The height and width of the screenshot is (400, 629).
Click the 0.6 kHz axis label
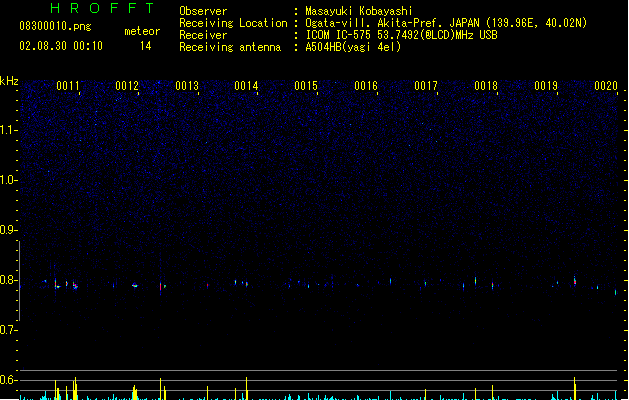pyautogui.click(x=8, y=380)
